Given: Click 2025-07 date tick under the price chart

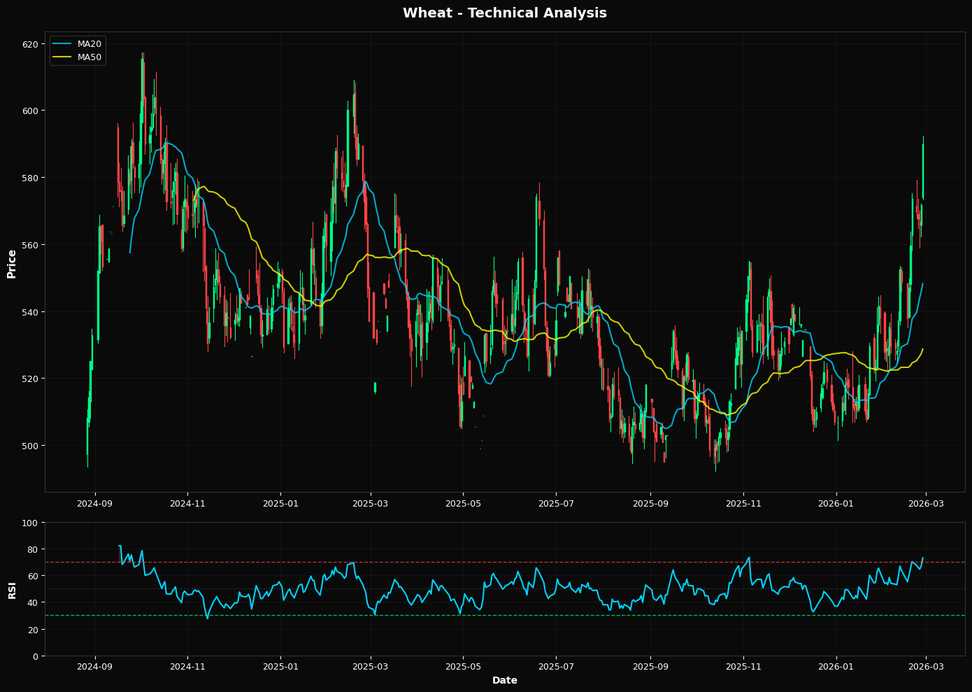Looking at the screenshot, I should pos(556,503).
